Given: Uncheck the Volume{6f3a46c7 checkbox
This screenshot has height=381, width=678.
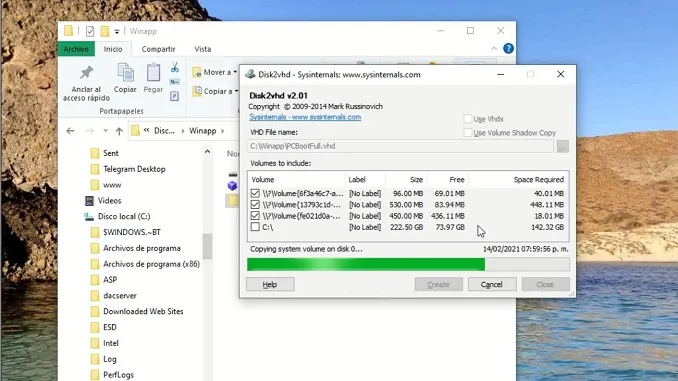Looking at the screenshot, I should pyautogui.click(x=255, y=193).
